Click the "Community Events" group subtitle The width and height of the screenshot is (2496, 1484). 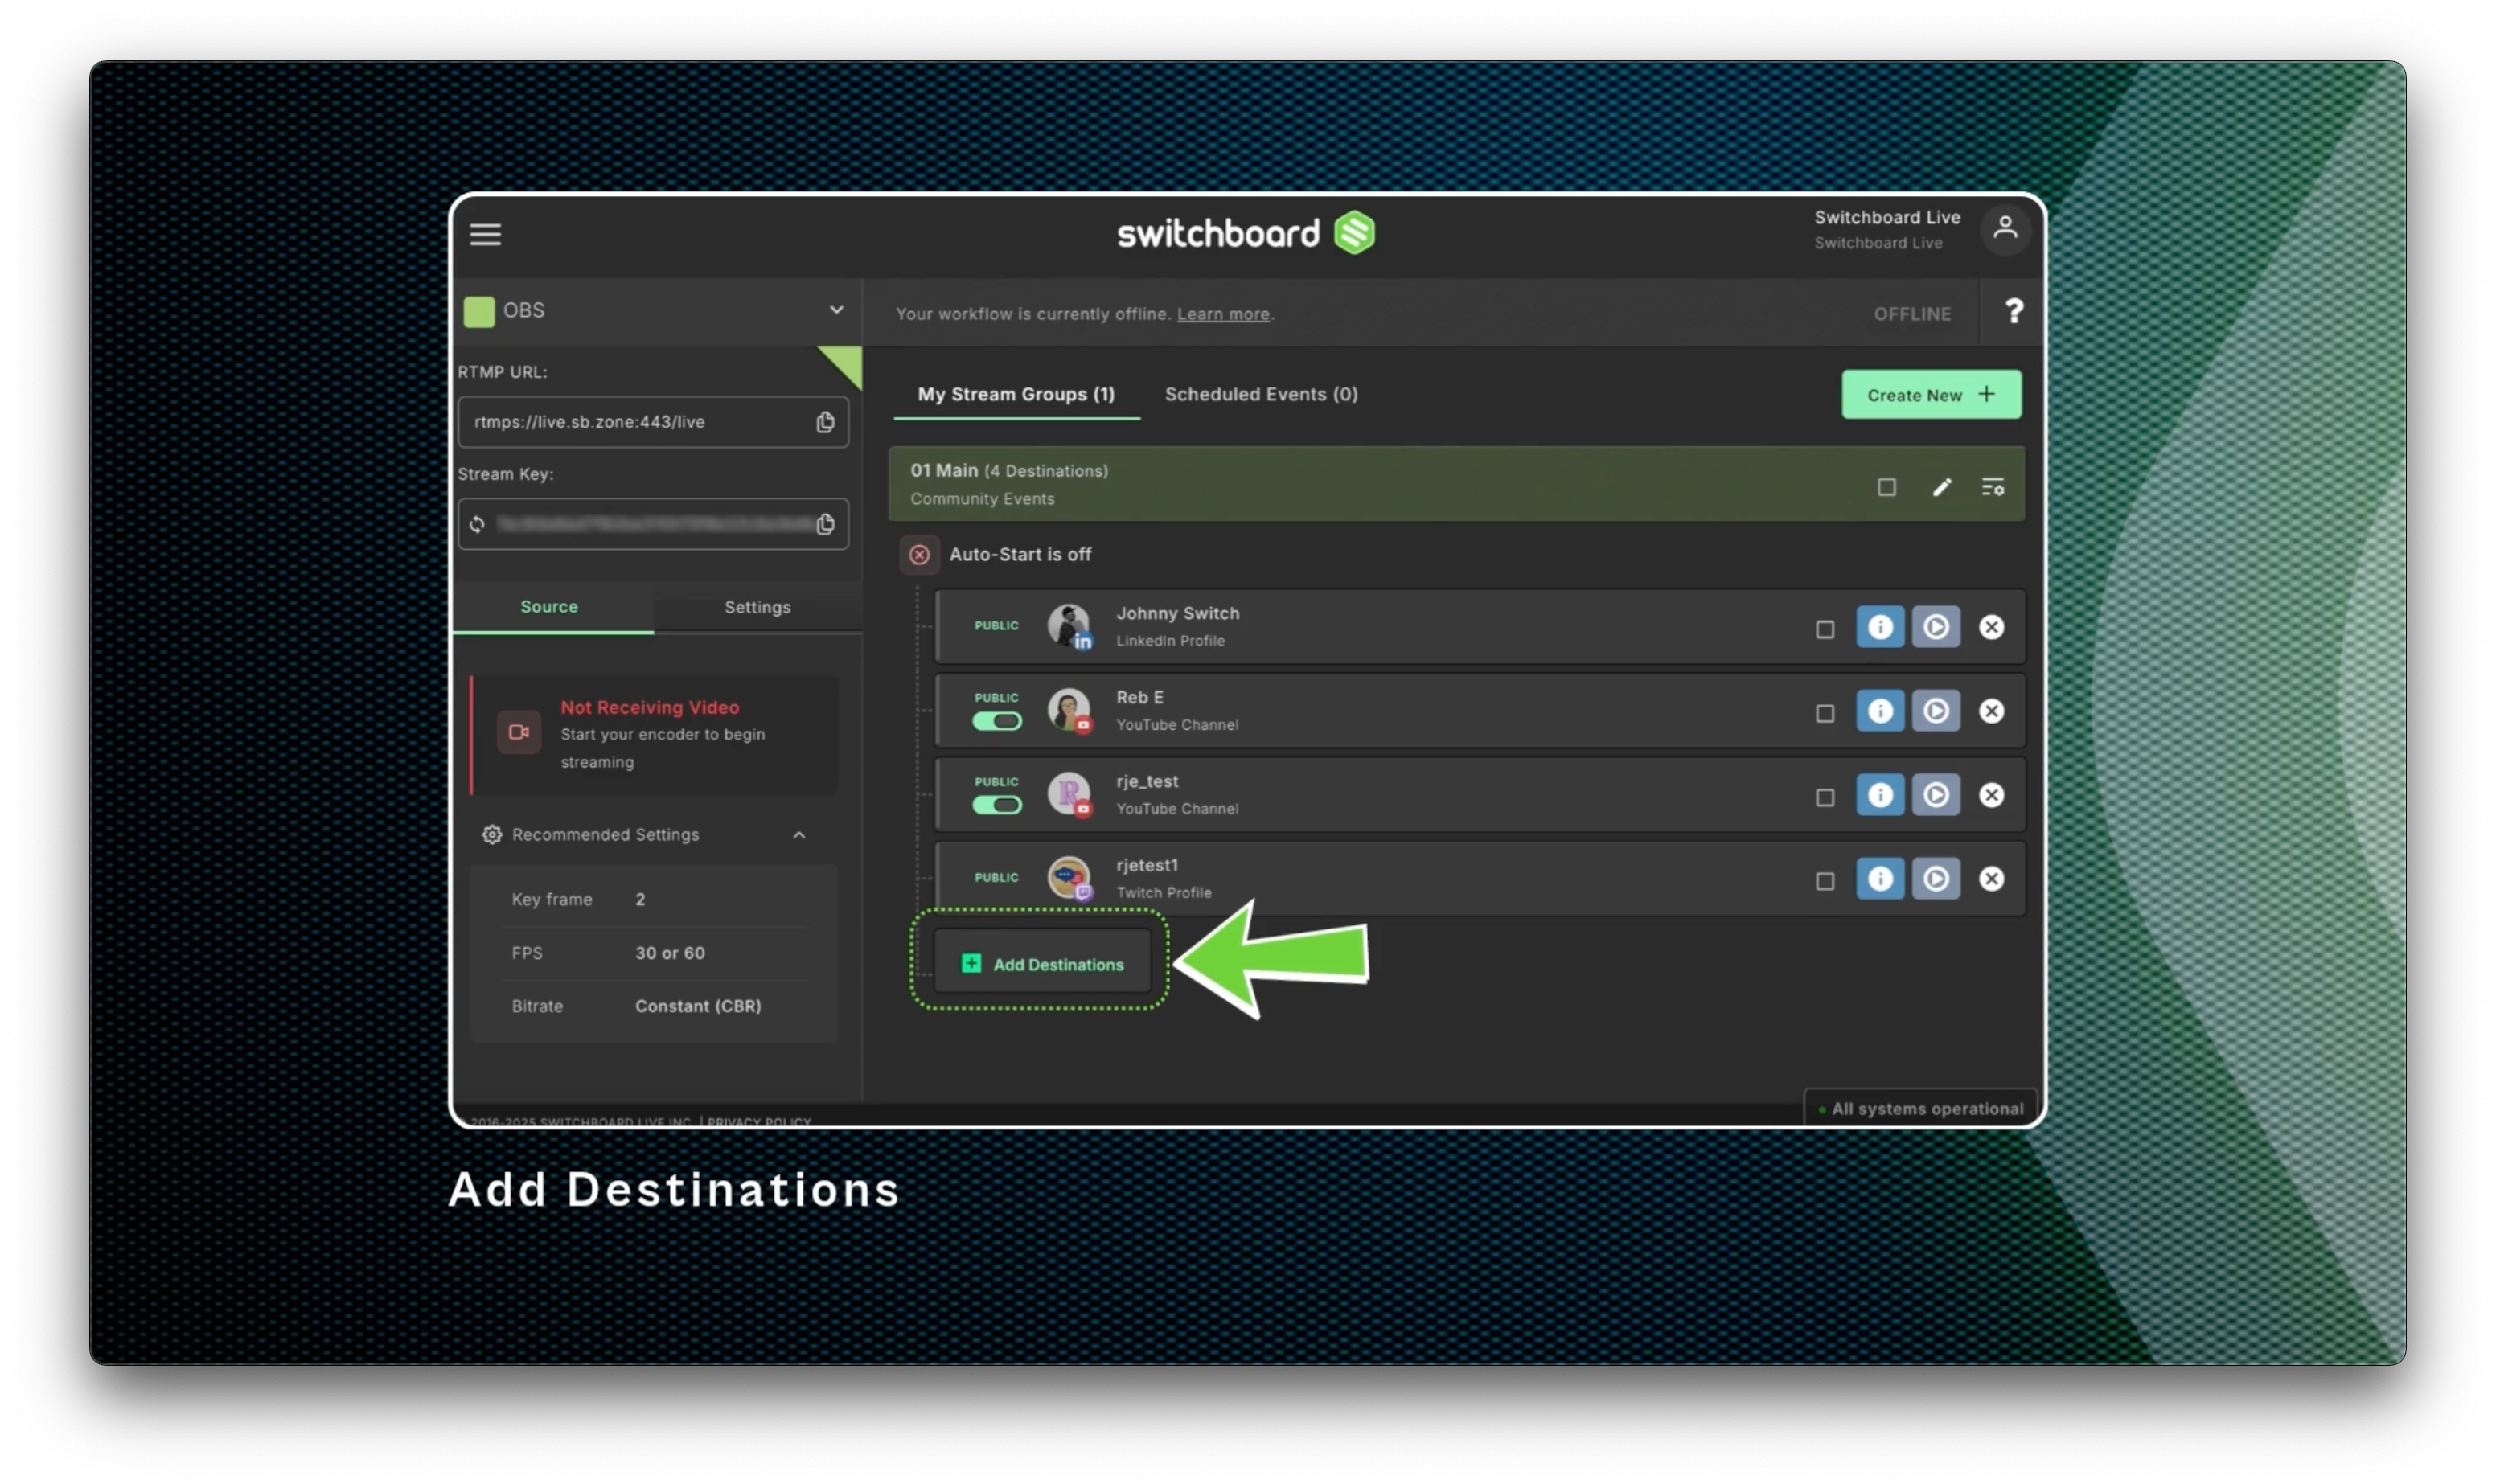(981, 499)
